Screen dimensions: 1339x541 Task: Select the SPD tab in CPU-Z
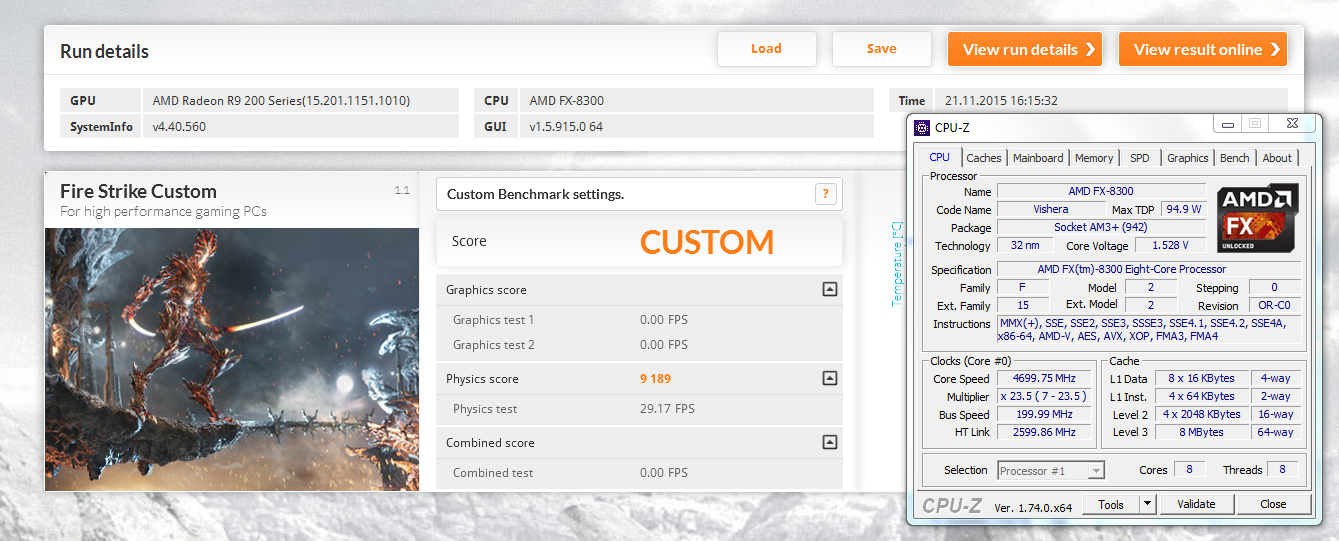pos(1140,158)
